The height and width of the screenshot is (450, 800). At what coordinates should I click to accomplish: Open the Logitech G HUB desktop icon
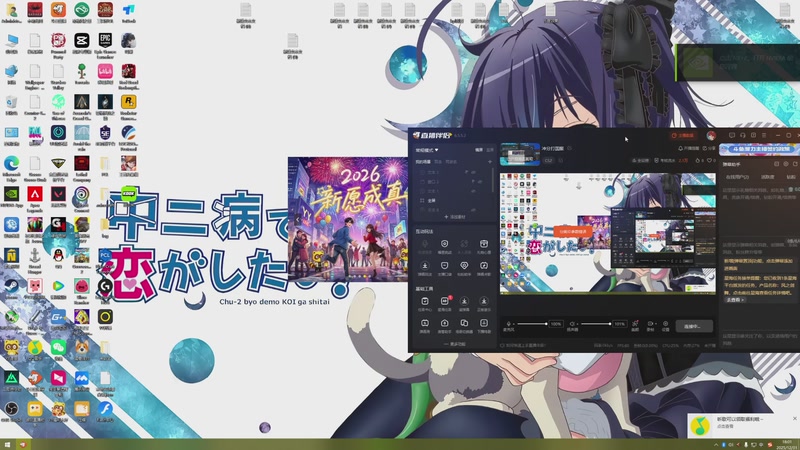[105, 286]
